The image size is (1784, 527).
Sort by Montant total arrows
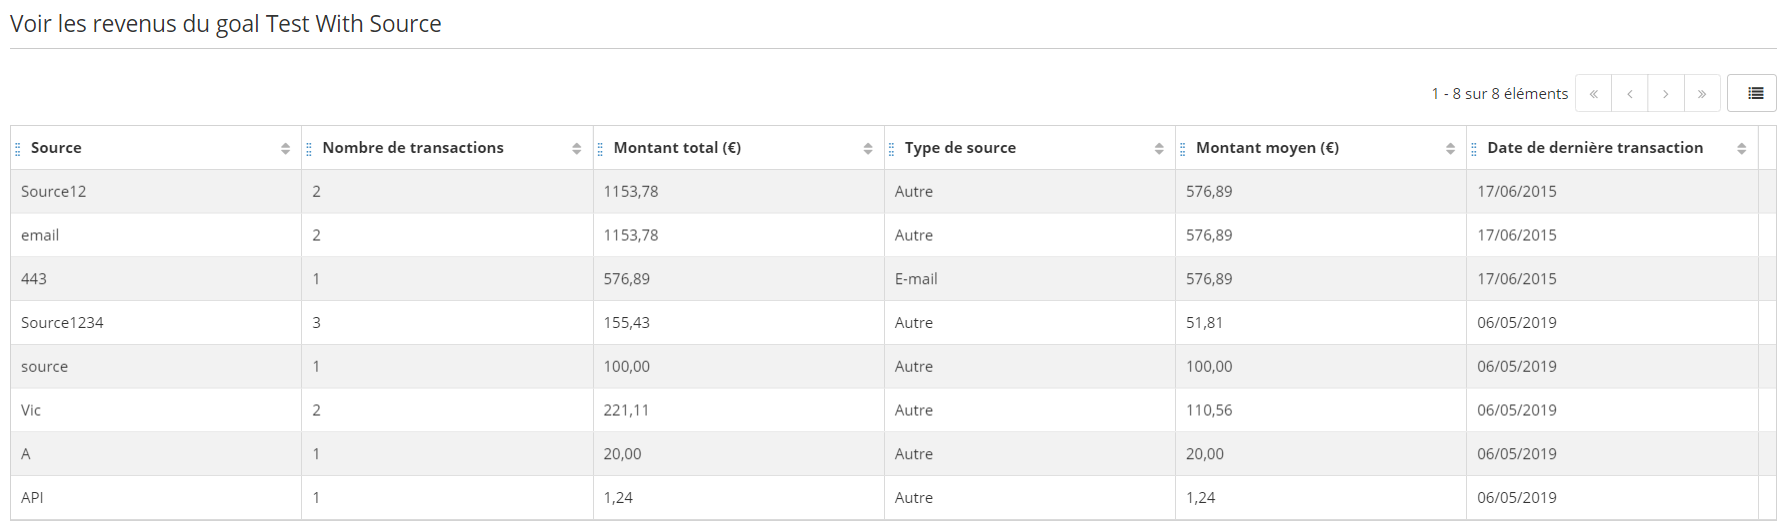867,149
